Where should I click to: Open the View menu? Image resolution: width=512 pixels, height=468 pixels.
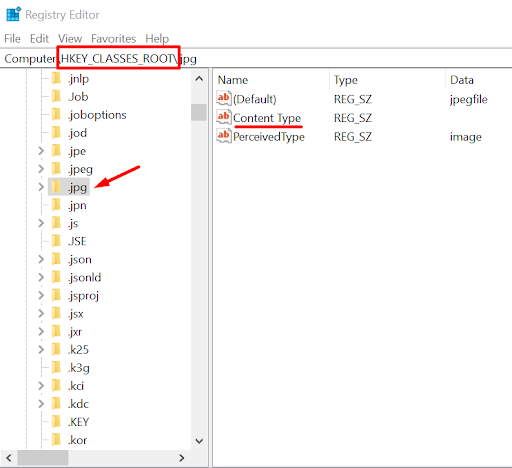(70, 39)
